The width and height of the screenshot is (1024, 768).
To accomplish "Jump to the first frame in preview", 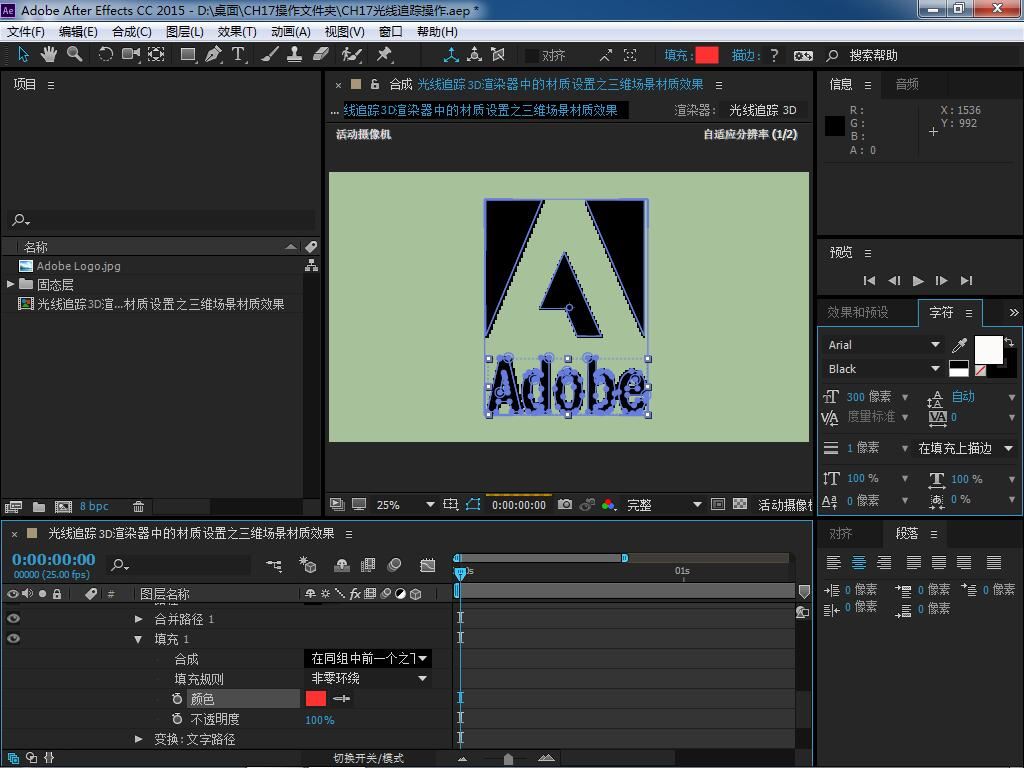I will click(869, 280).
